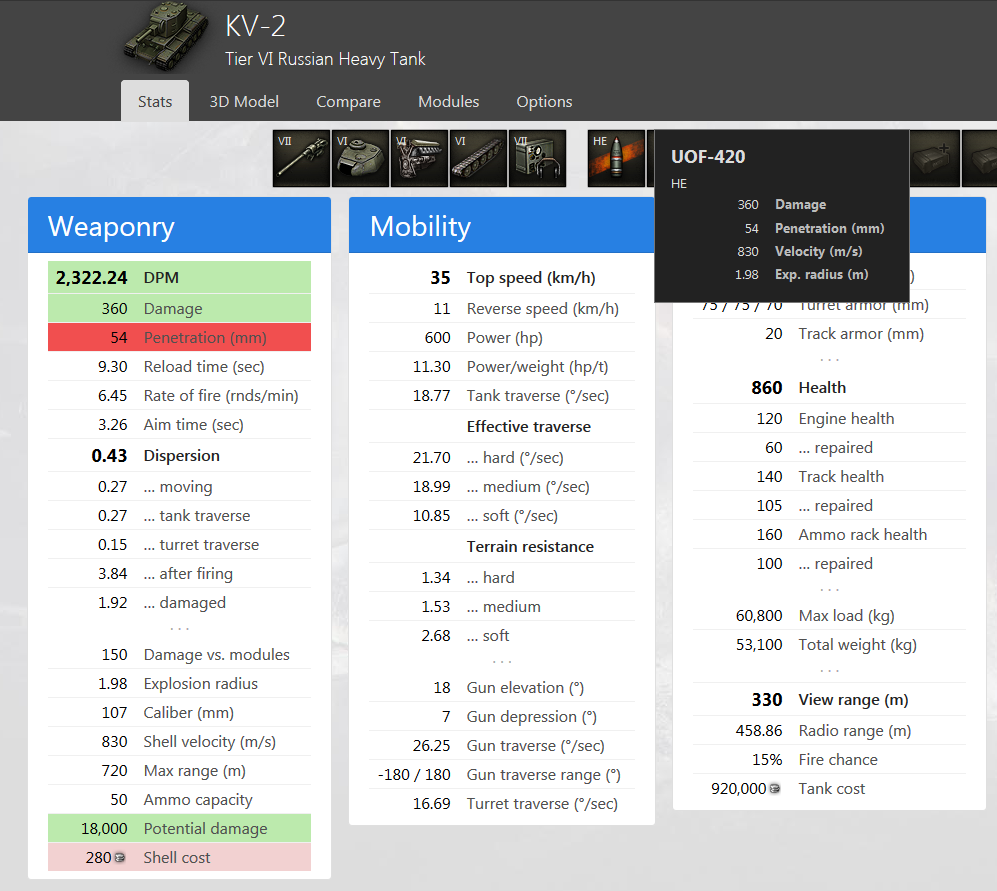This screenshot has height=891, width=997.
Task: Select the radio module icon
Action: click(x=537, y=158)
